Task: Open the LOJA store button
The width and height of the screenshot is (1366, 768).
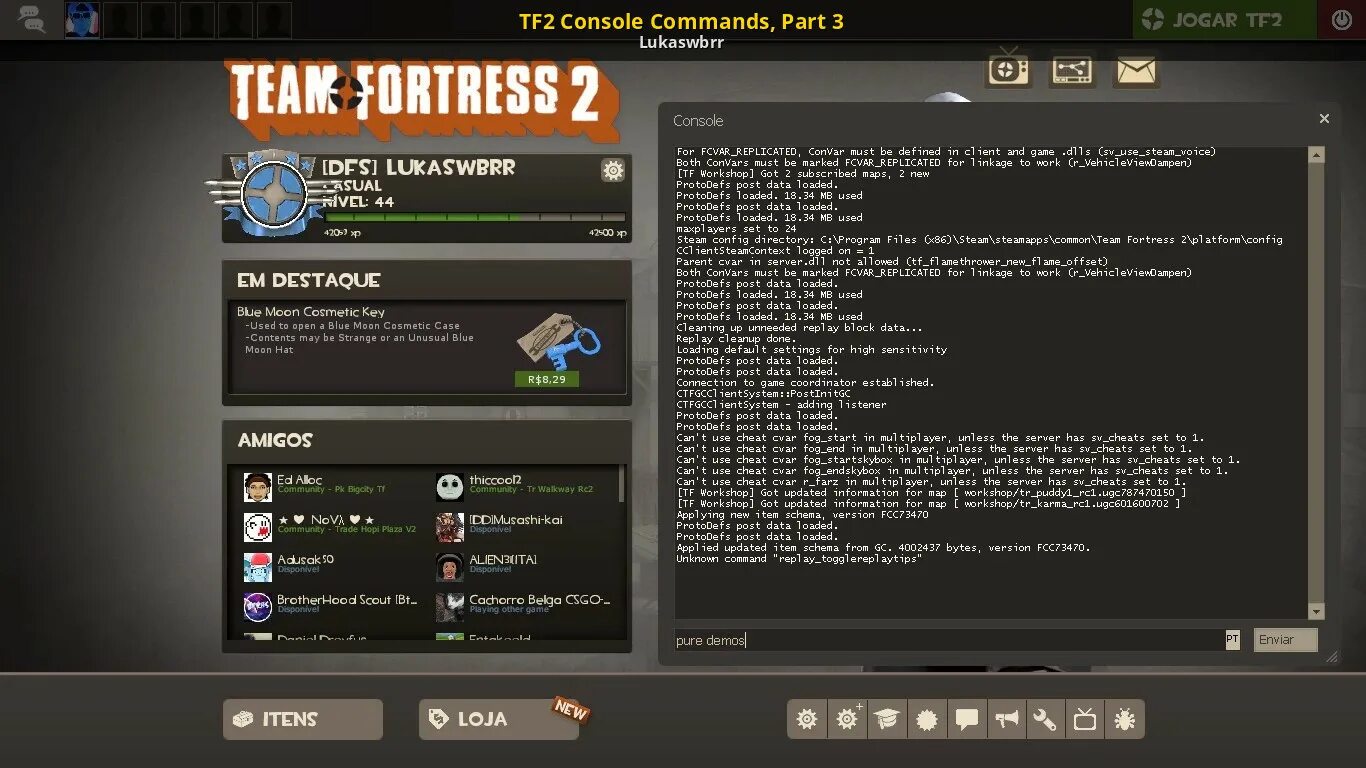Action: coord(499,719)
